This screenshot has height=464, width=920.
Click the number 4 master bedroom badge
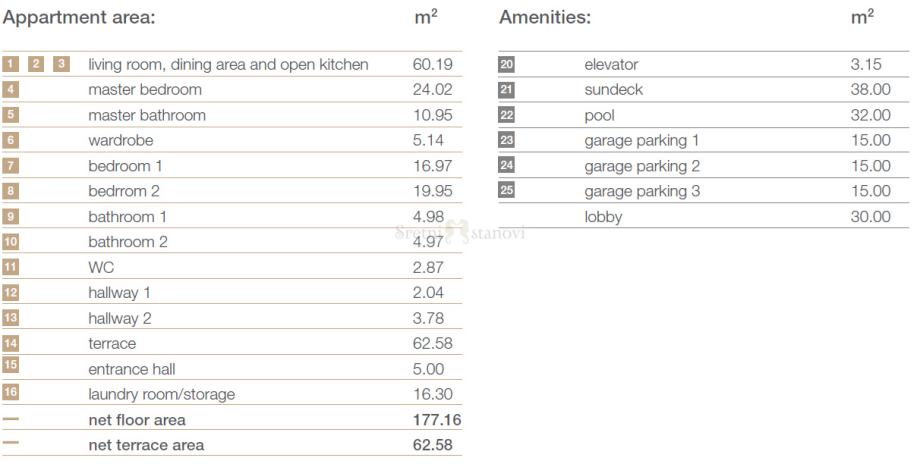pyautogui.click(x=11, y=90)
